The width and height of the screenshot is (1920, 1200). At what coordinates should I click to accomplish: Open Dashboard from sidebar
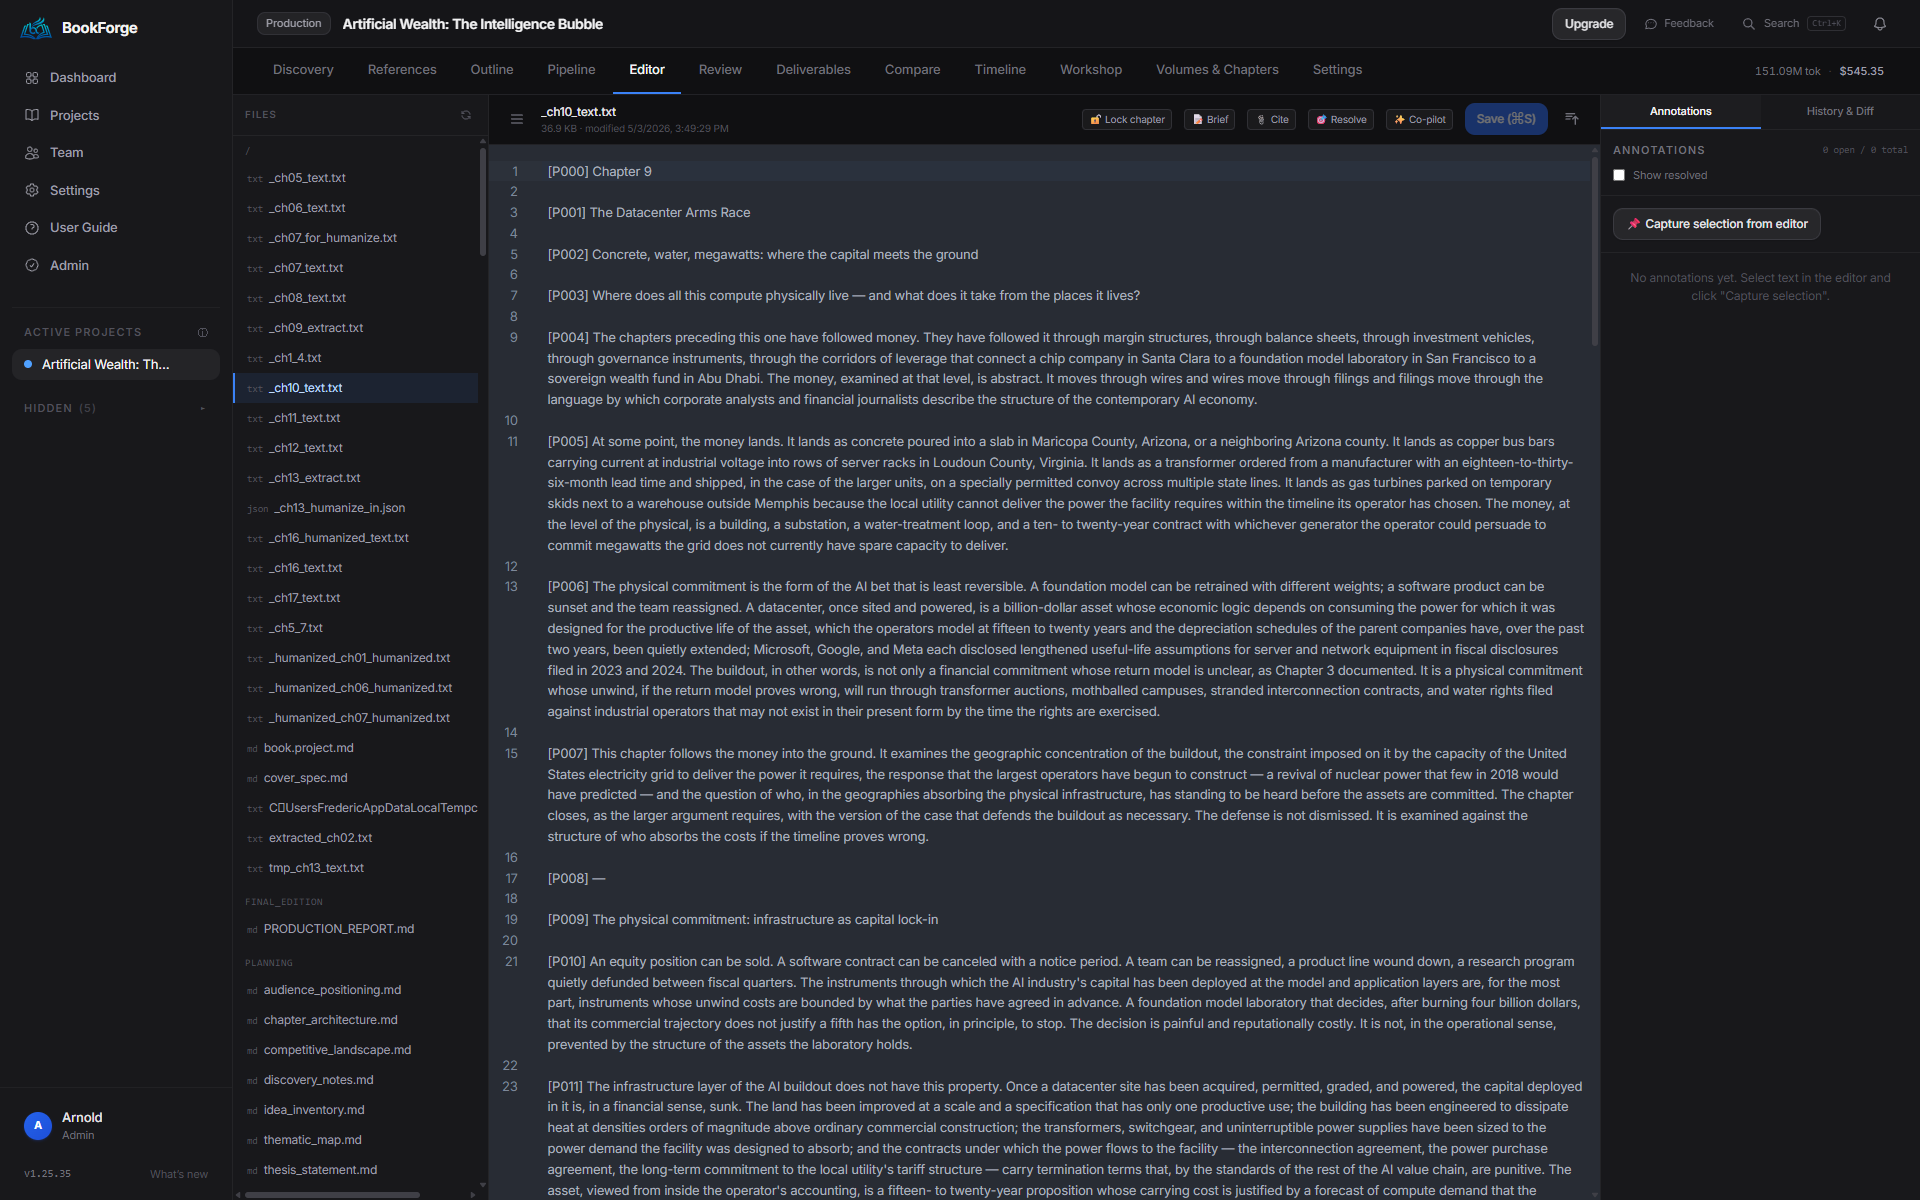pos(83,78)
